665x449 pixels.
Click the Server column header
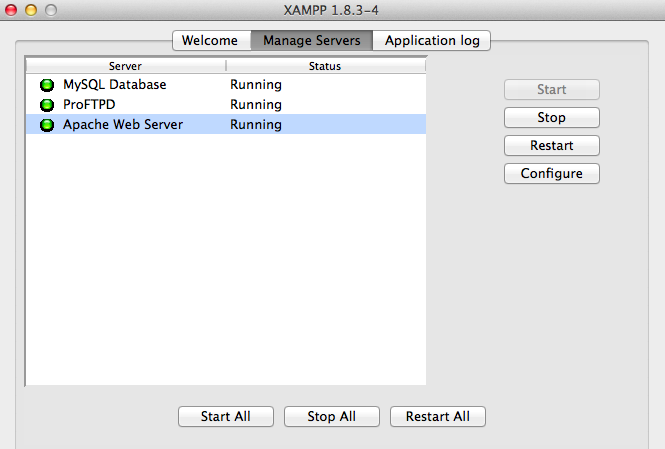tap(125, 66)
